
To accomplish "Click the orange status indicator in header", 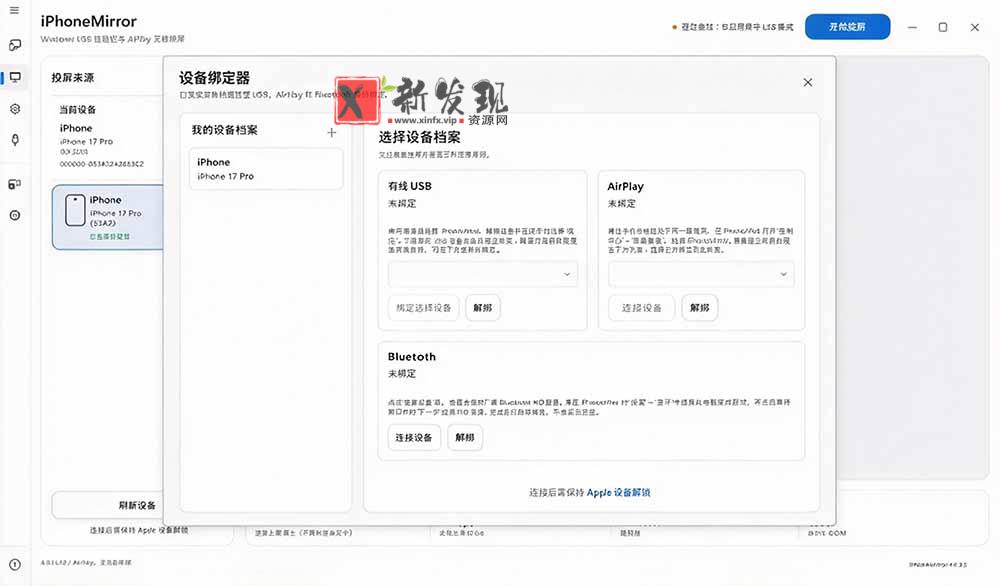I will (674, 27).
